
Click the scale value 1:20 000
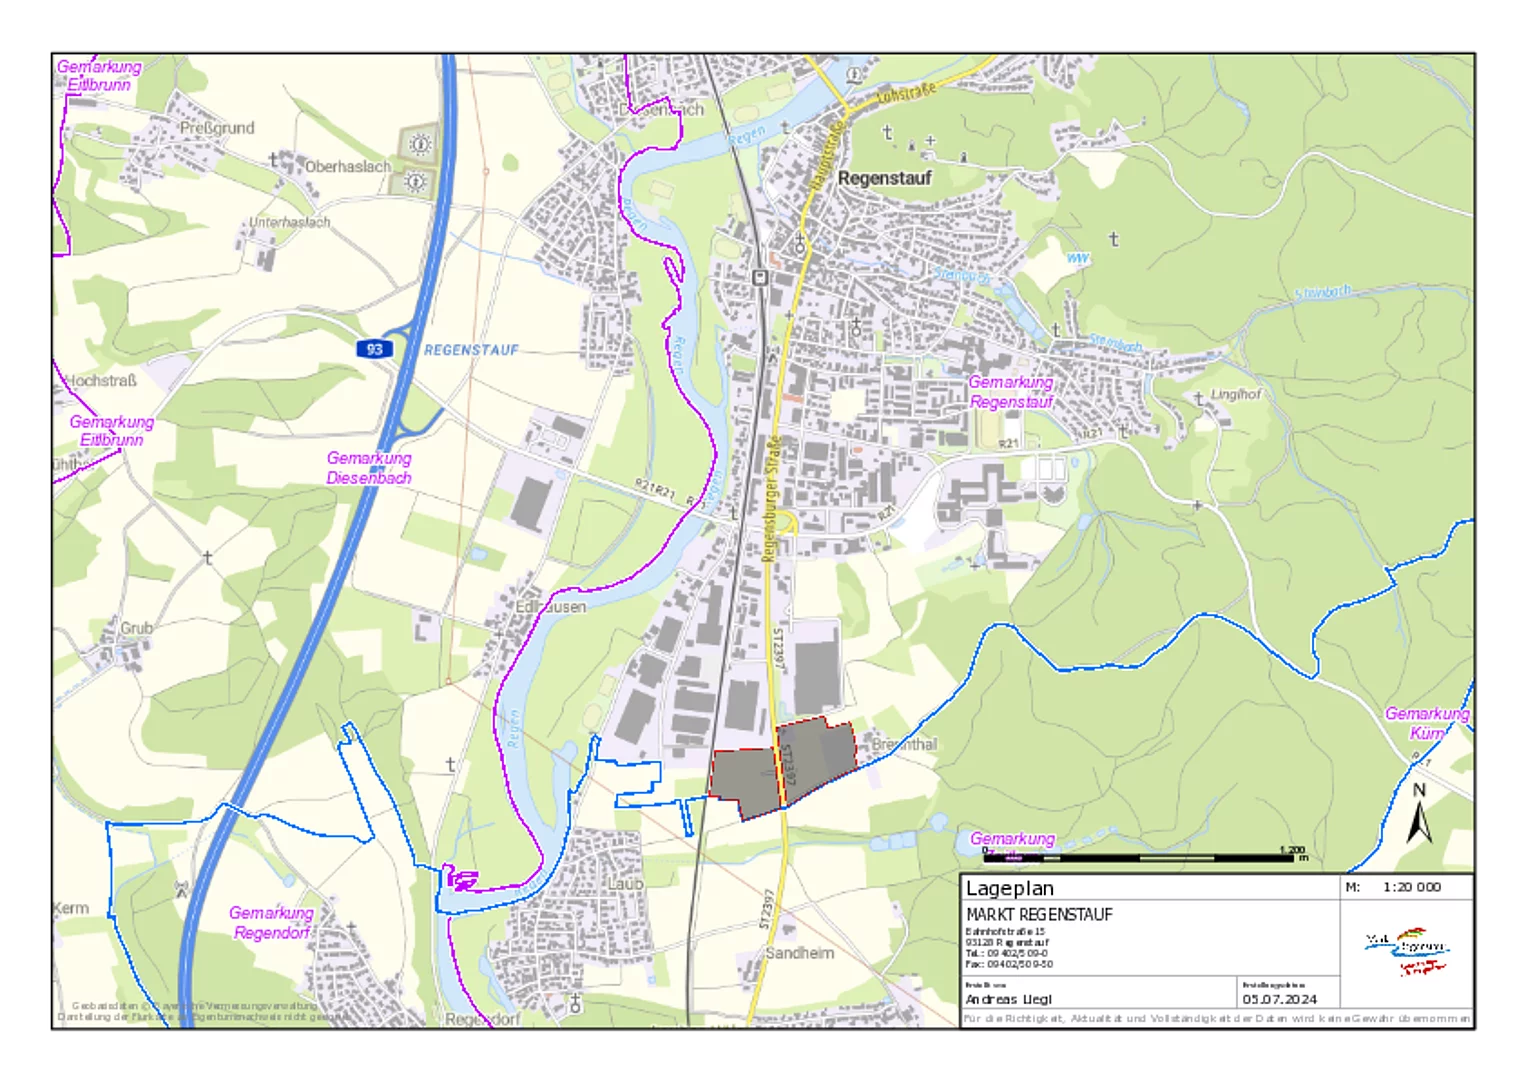[x=1411, y=887]
